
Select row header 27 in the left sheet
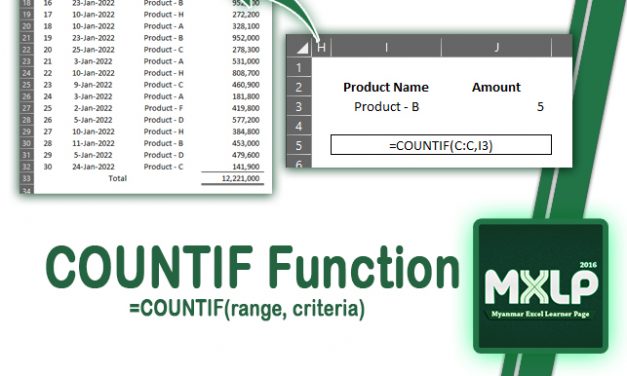26,108
